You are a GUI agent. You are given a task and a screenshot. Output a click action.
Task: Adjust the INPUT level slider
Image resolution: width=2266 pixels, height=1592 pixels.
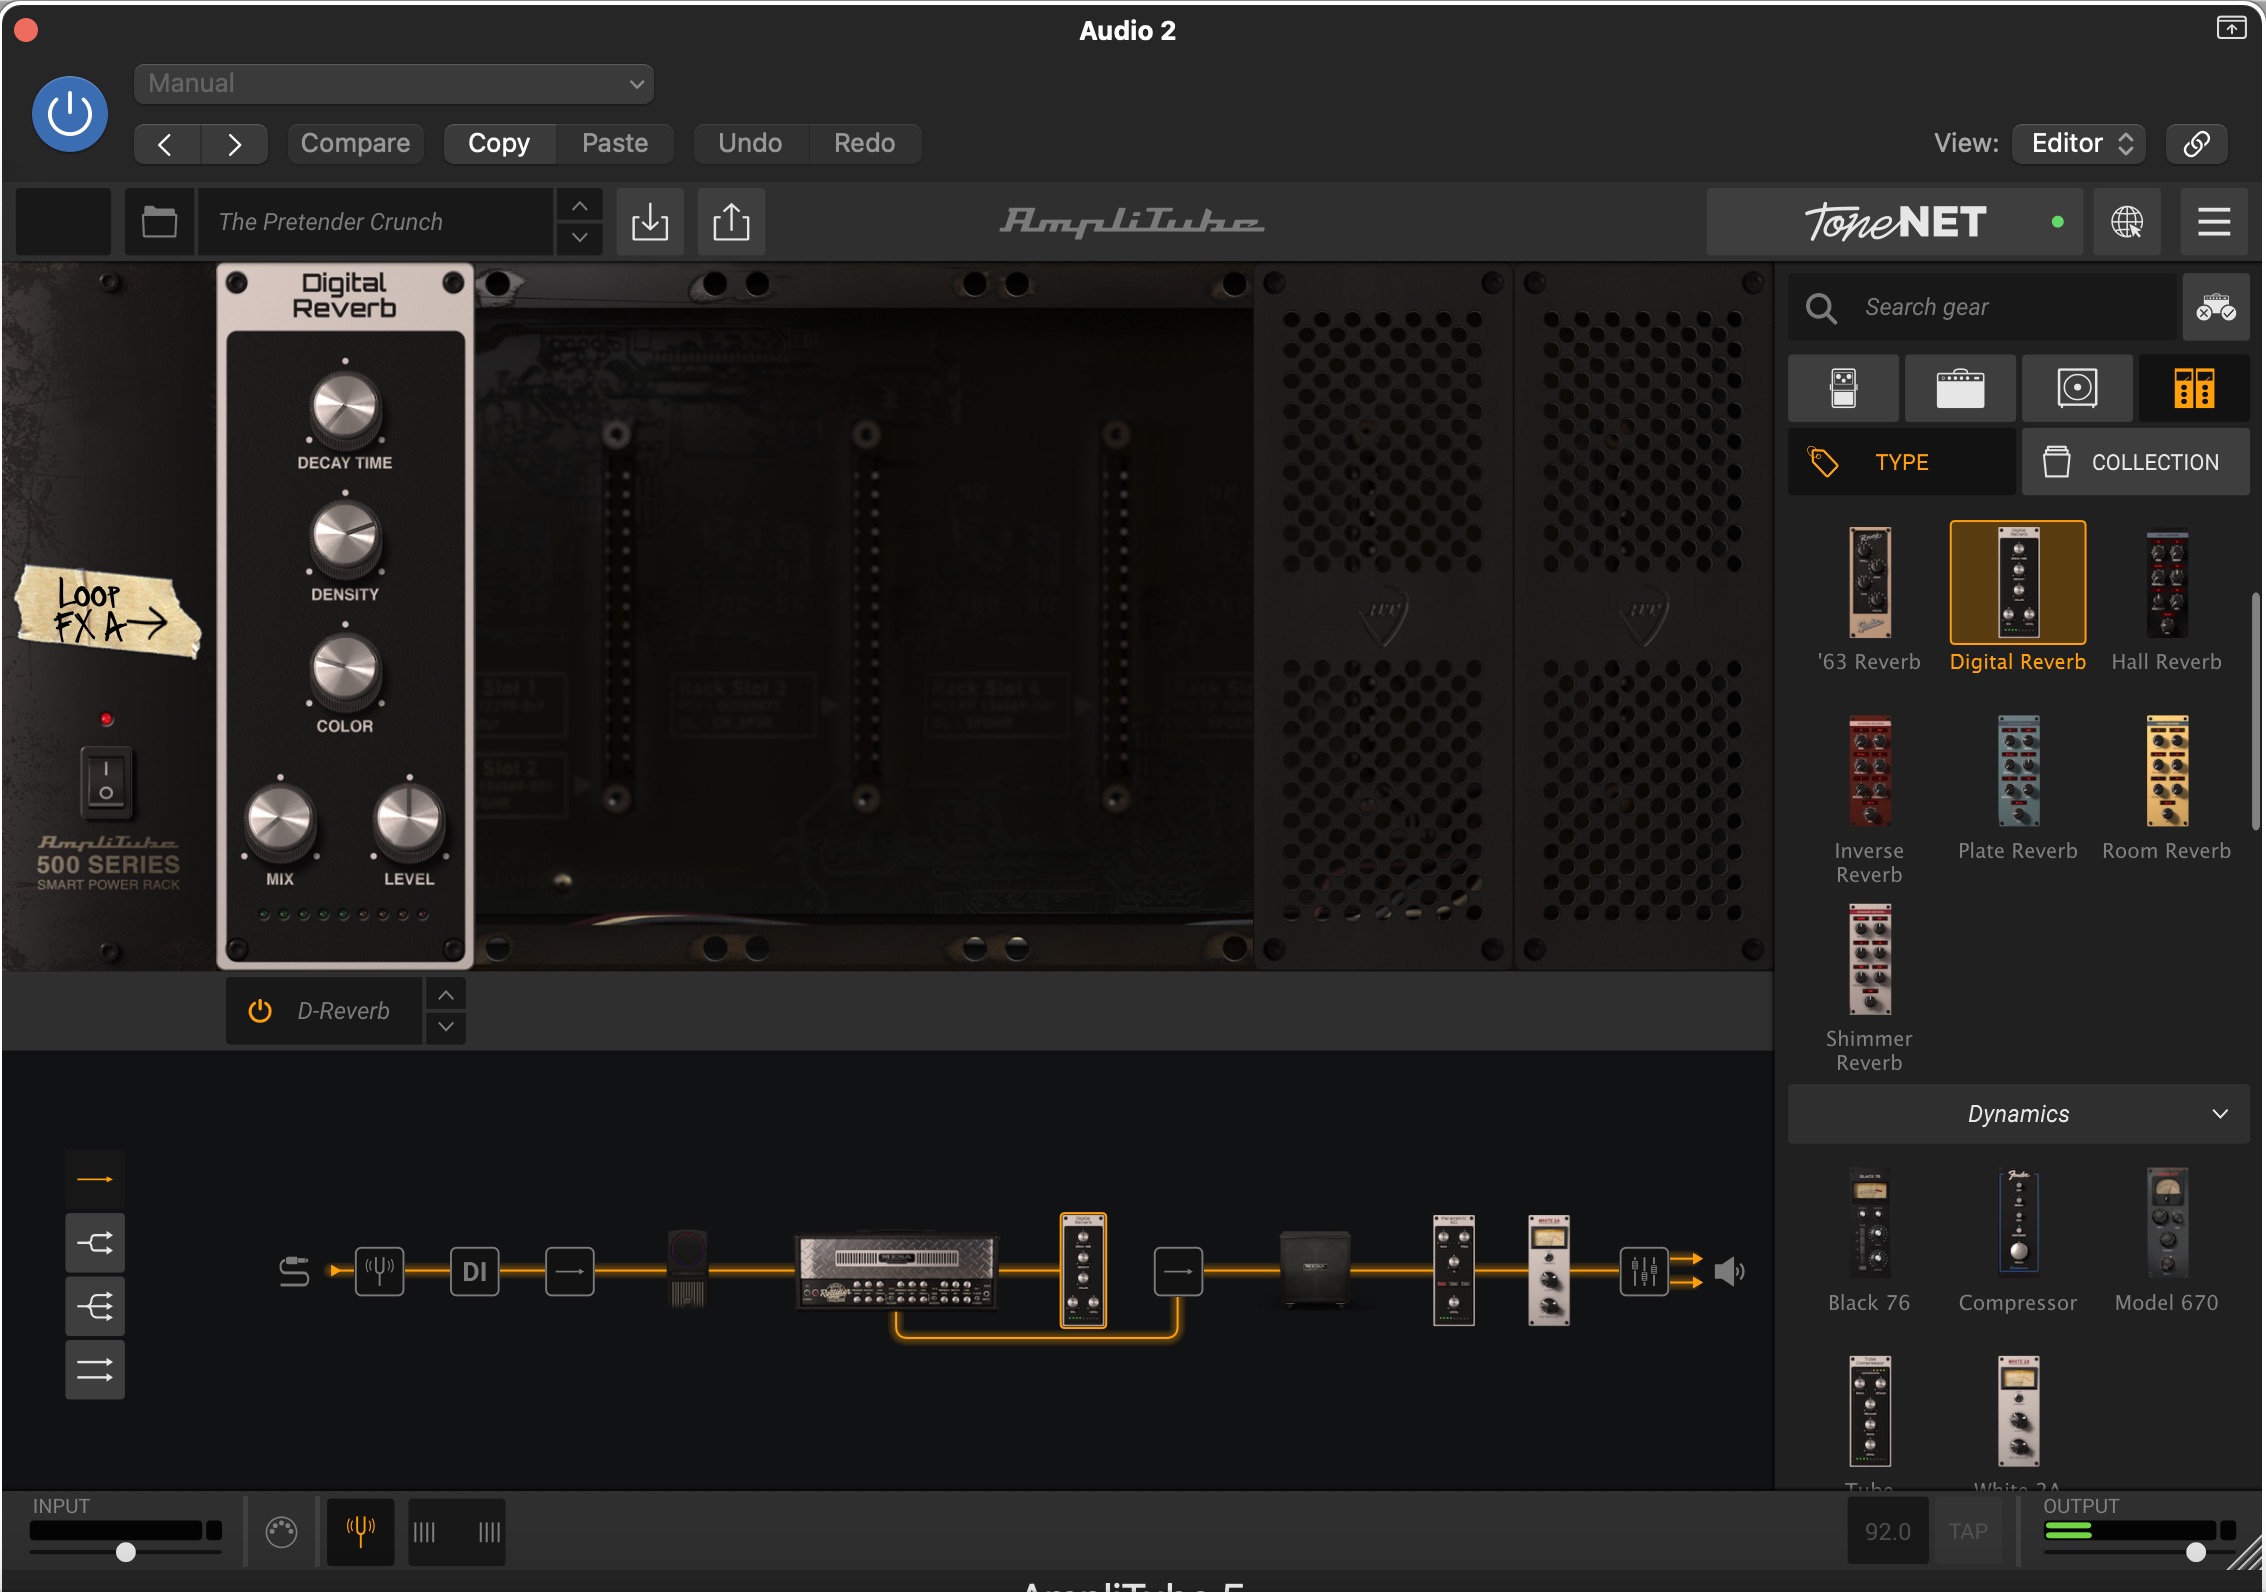tap(125, 1551)
